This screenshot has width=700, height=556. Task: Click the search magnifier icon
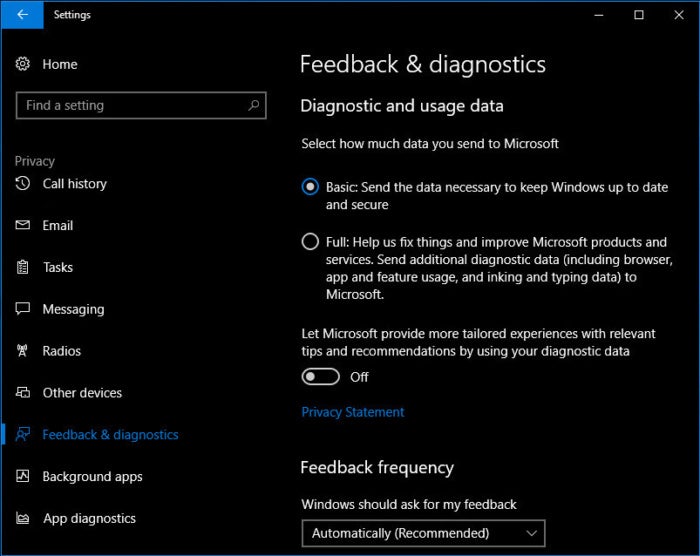pos(254,105)
